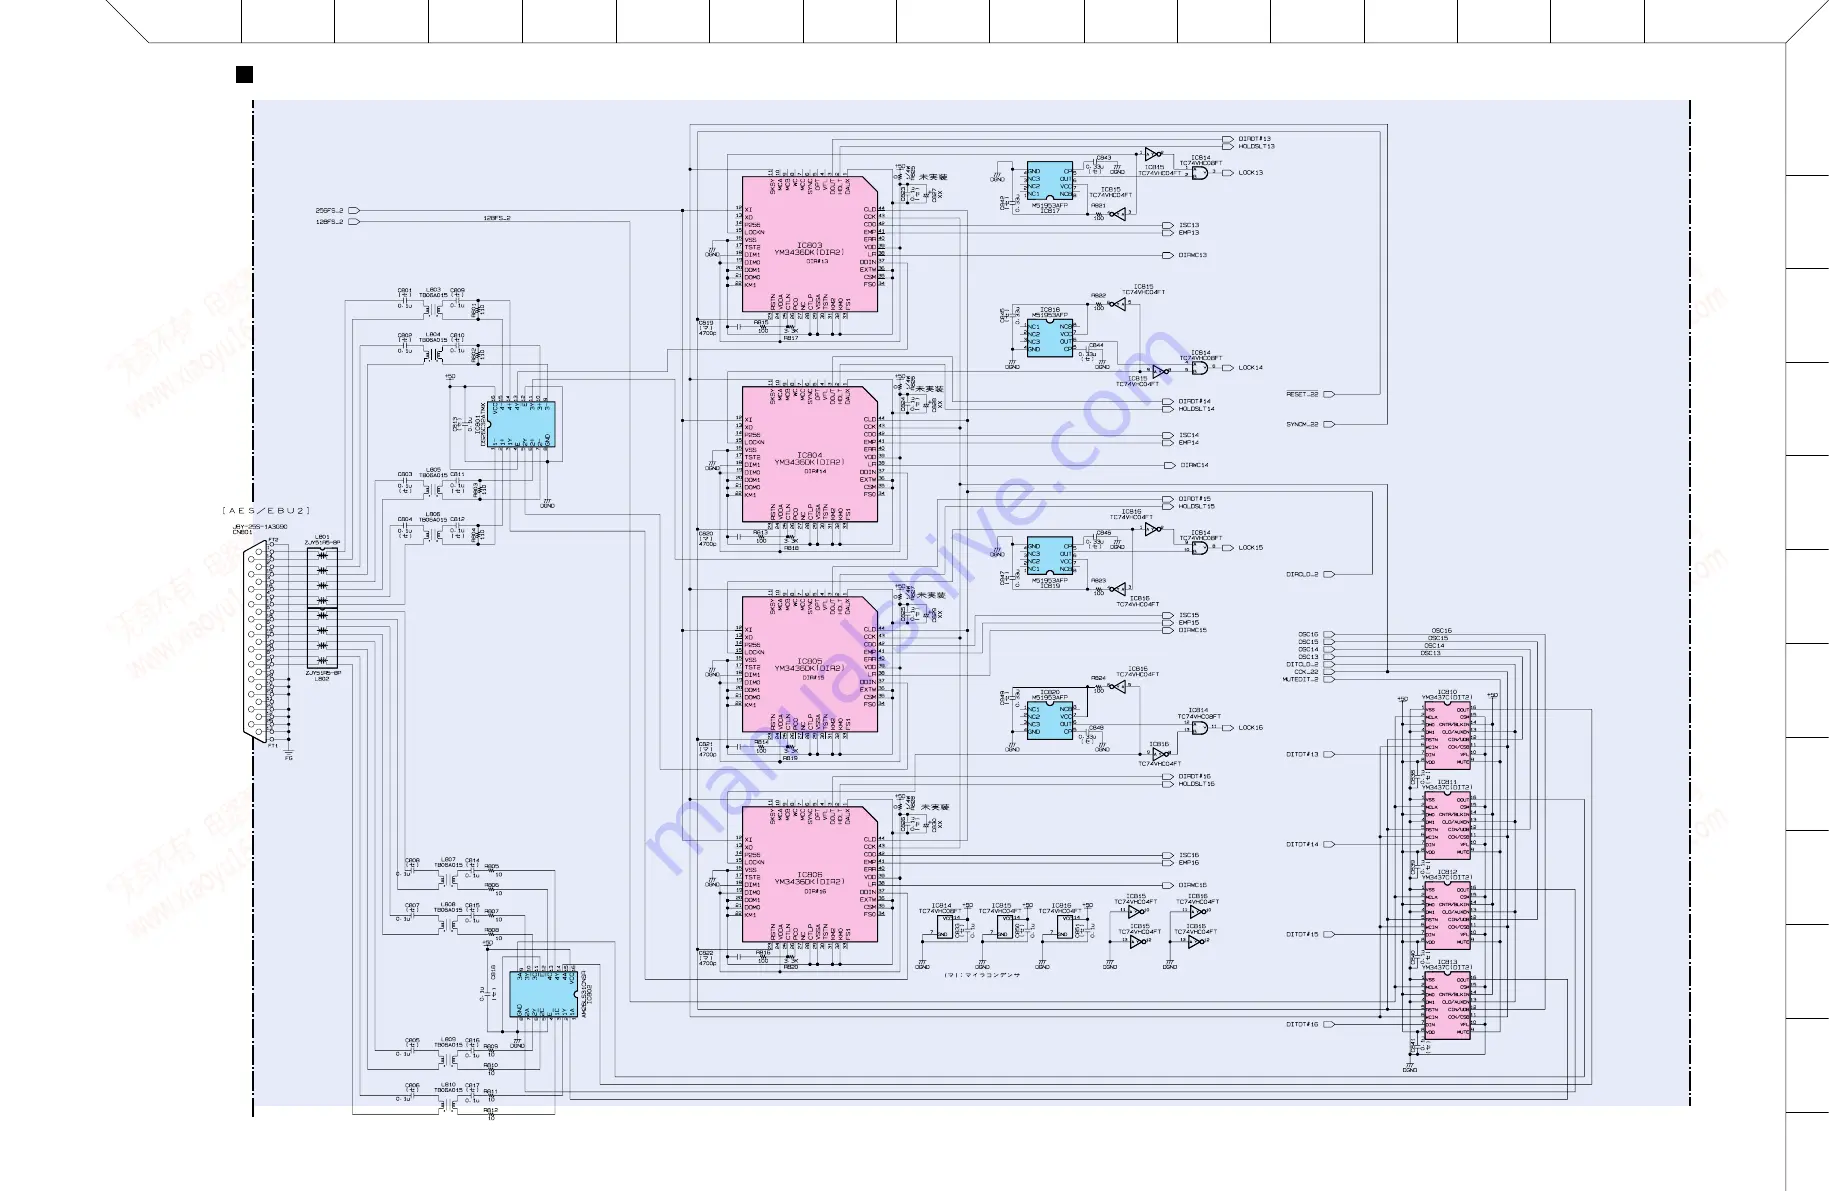Click the 'DITDT#15' input port label
Screen dimensions: 1829x1191
pos(1302,935)
